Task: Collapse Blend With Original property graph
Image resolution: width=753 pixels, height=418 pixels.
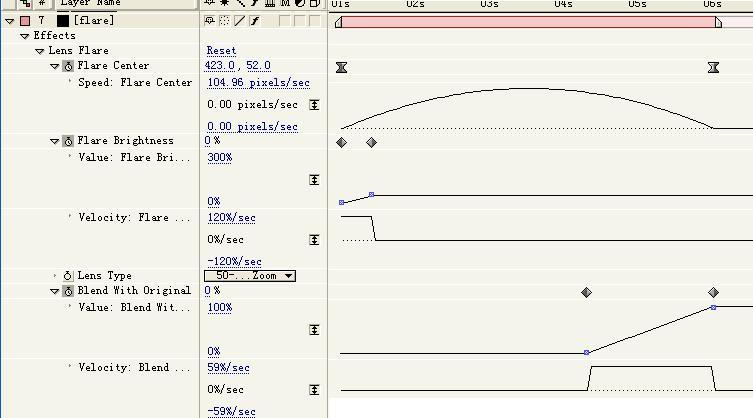Action: point(54,291)
